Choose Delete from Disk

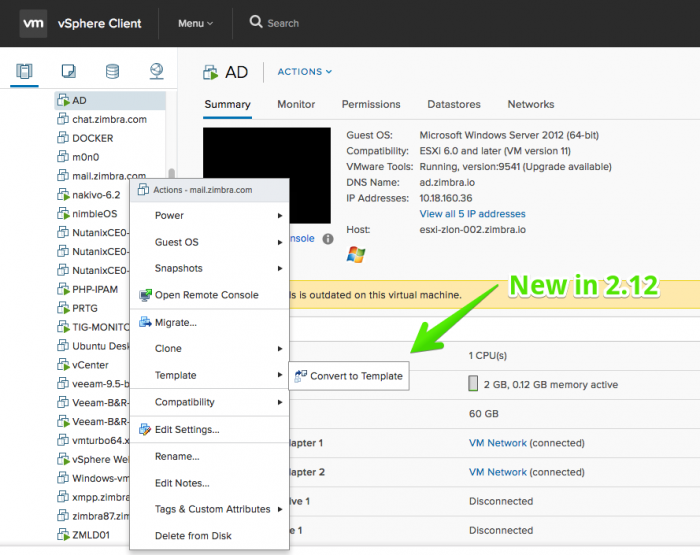[x=209, y=536]
